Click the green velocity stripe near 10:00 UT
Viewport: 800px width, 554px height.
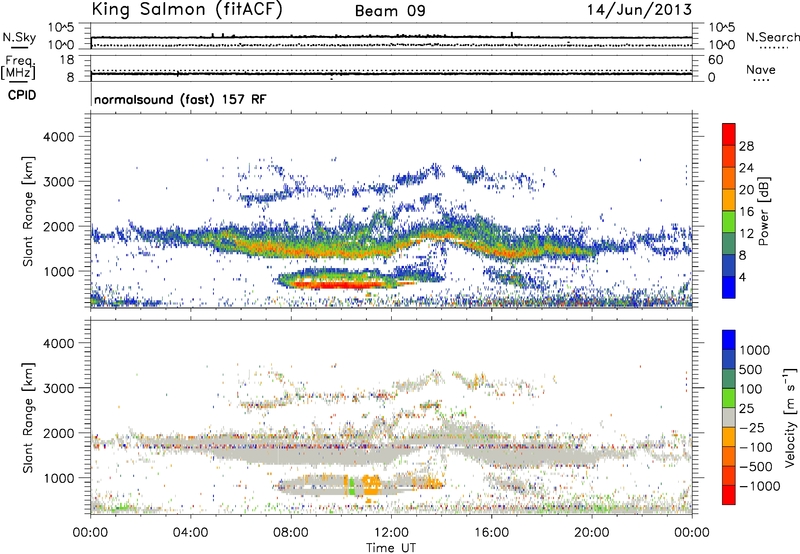click(x=352, y=486)
